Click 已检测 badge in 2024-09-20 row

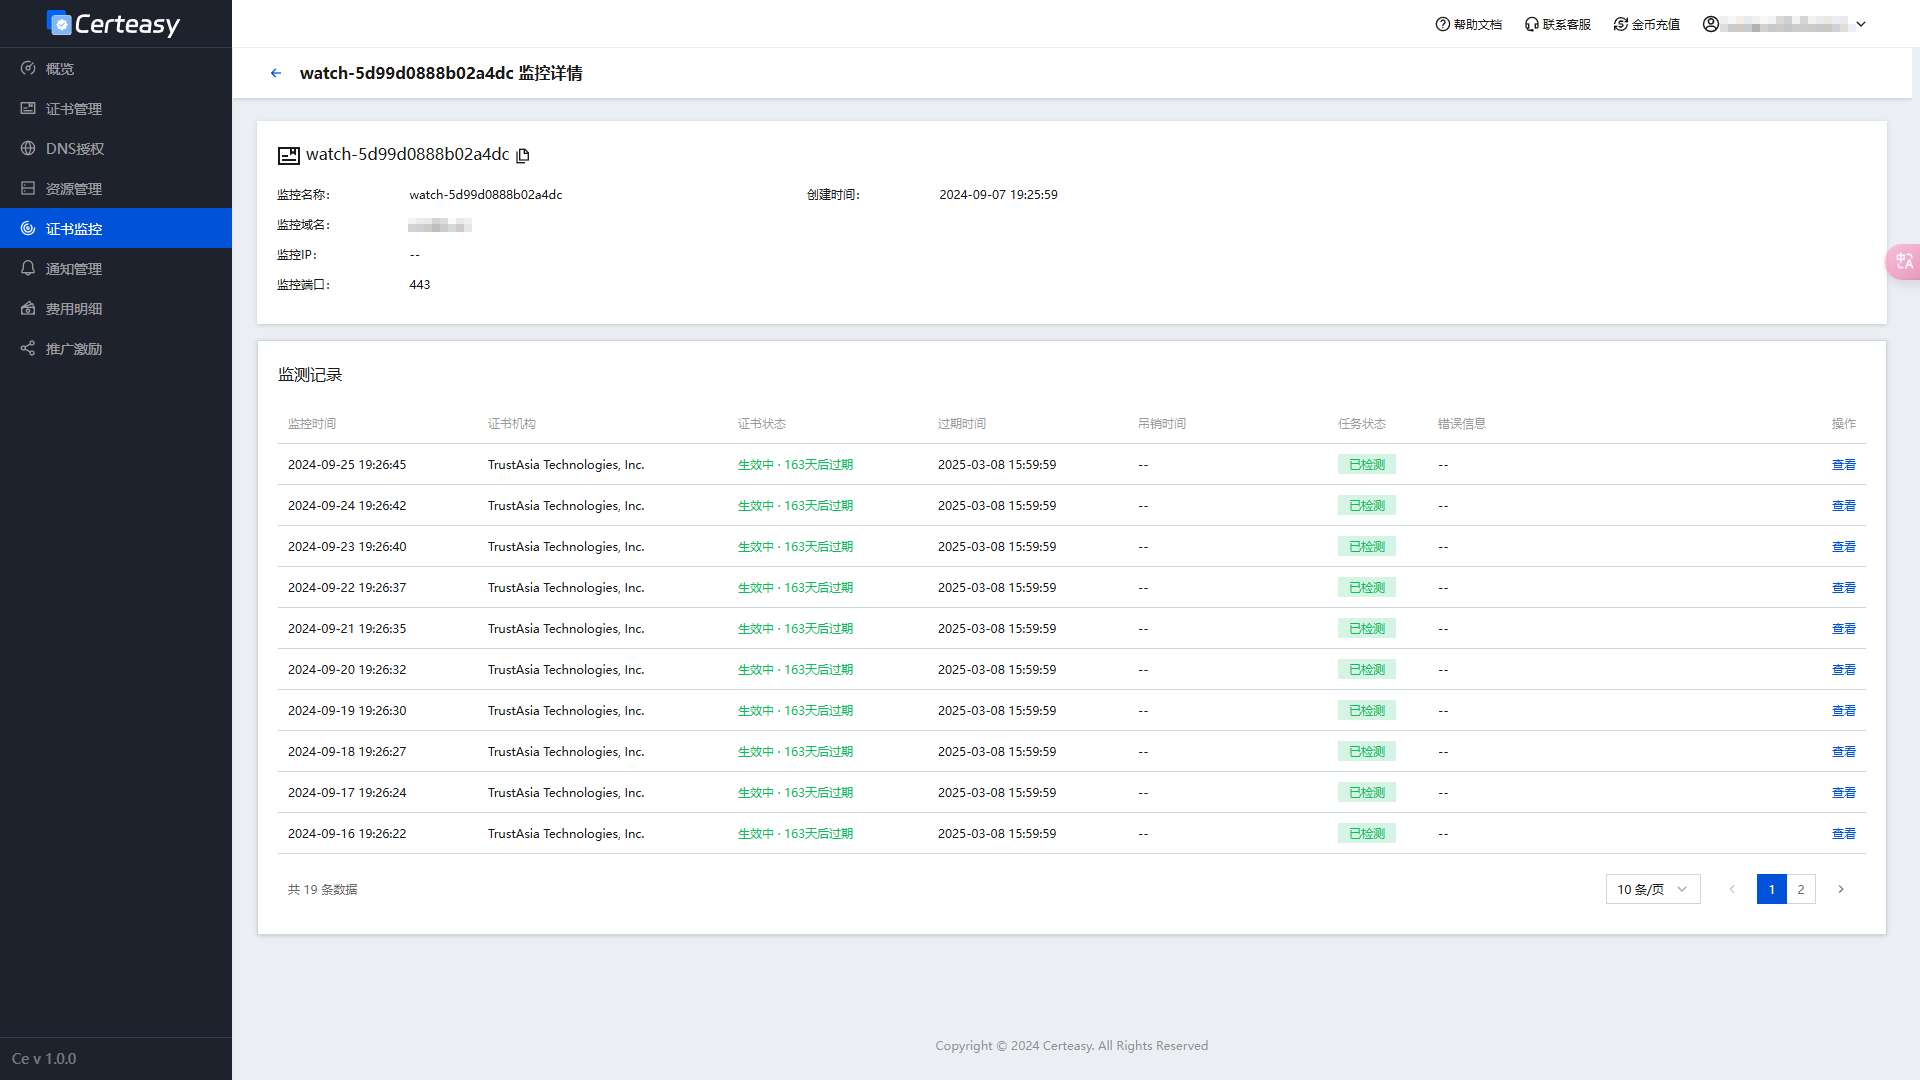click(1367, 670)
